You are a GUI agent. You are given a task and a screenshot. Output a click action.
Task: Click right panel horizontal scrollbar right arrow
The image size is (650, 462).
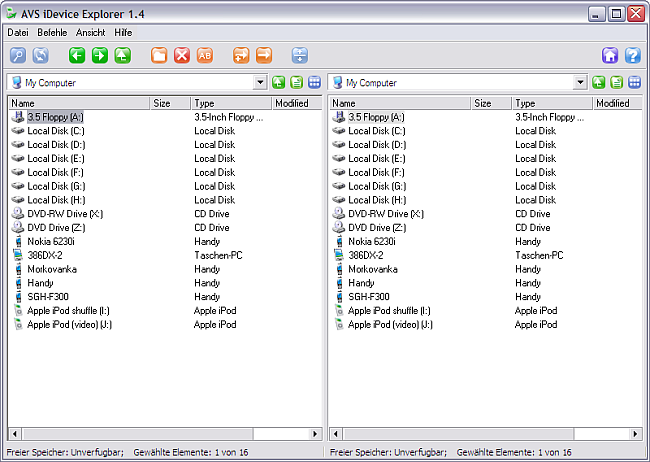click(x=635, y=434)
